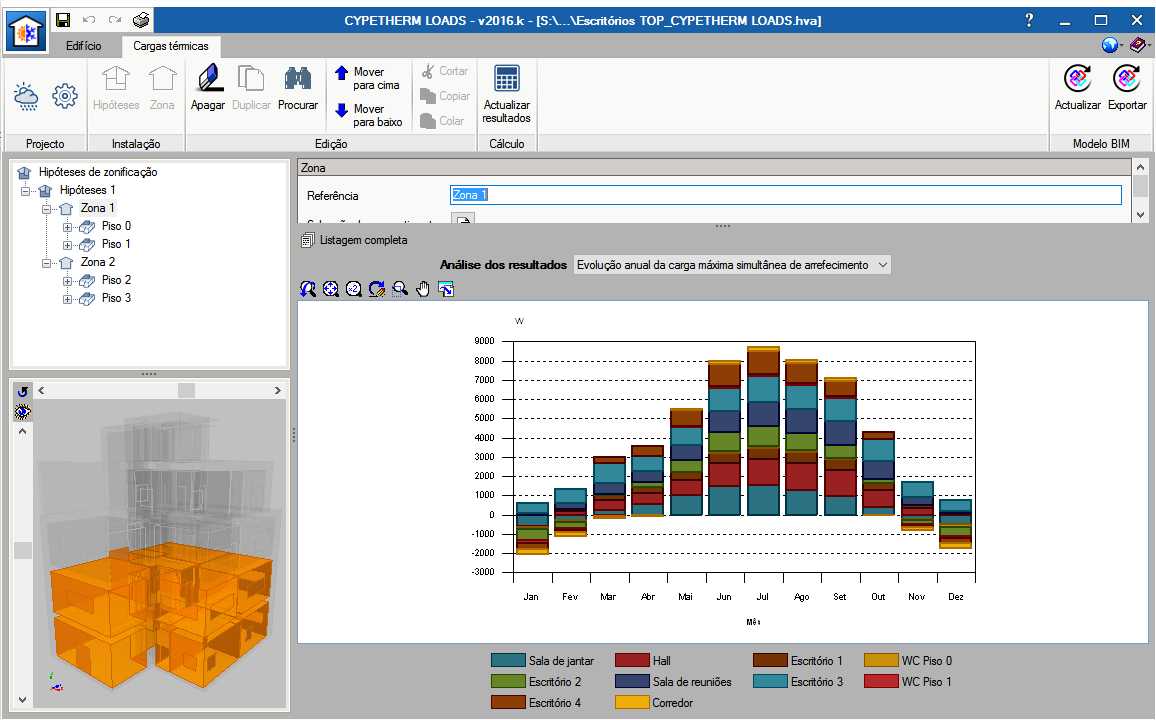1156x720 pixels.
Task: Click the zoom extents chart tool
Action: (331, 290)
